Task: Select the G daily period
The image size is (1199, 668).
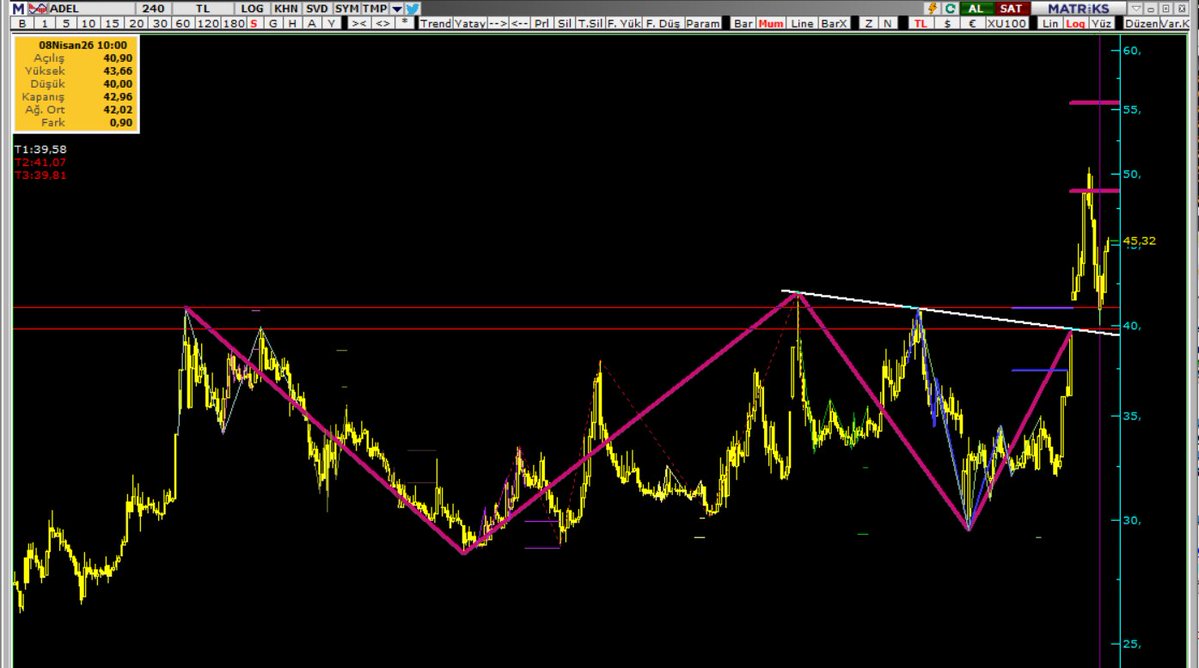Action: point(273,24)
